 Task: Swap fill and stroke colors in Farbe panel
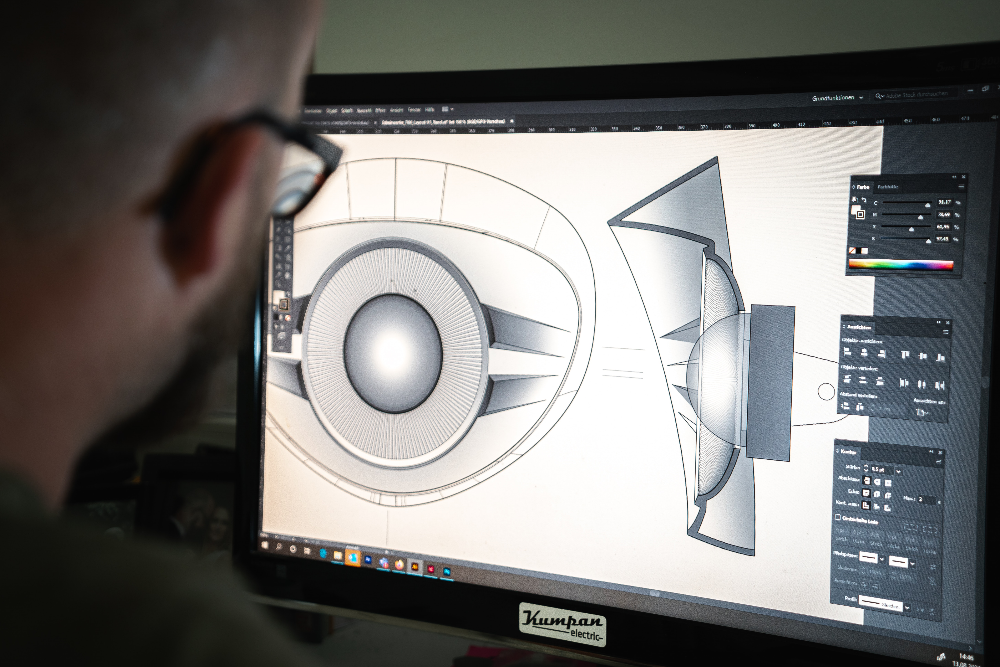tap(863, 201)
